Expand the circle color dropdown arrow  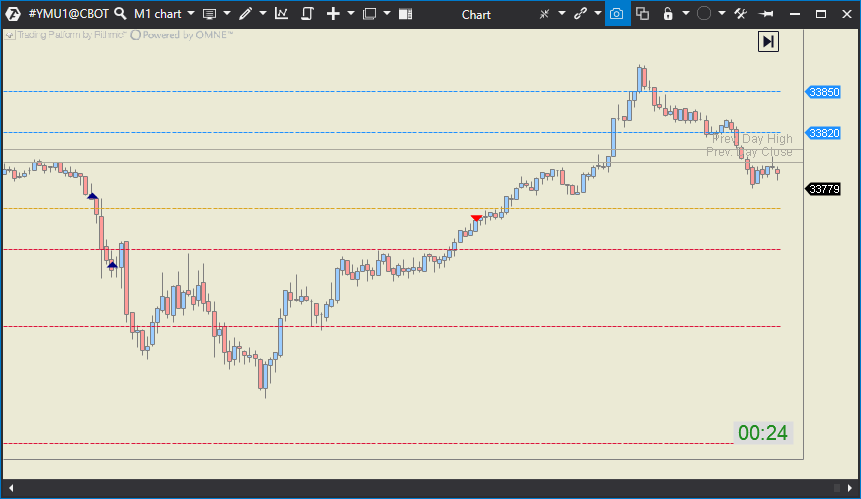tap(722, 13)
